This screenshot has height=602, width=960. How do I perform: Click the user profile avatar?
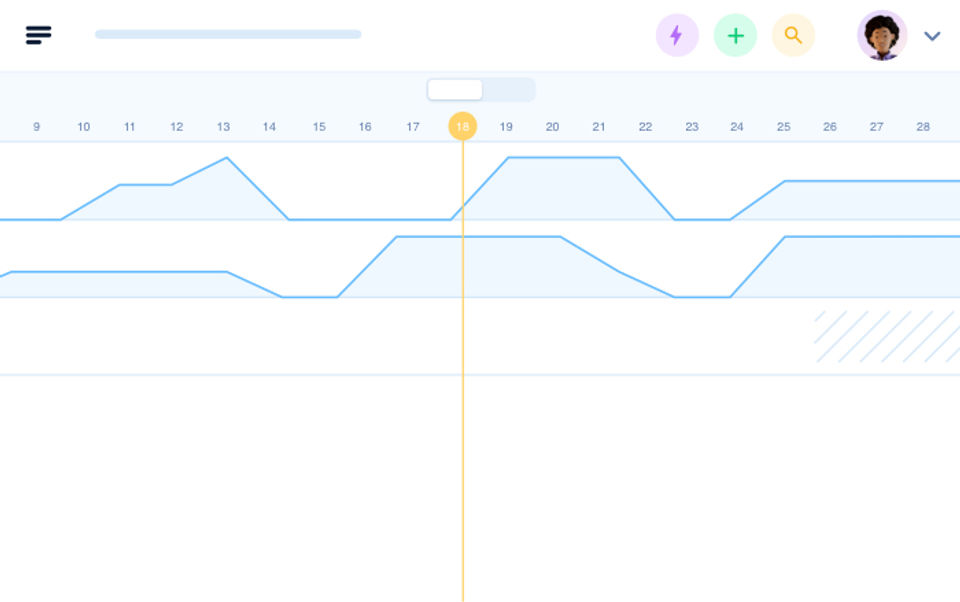click(x=881, y=36)
